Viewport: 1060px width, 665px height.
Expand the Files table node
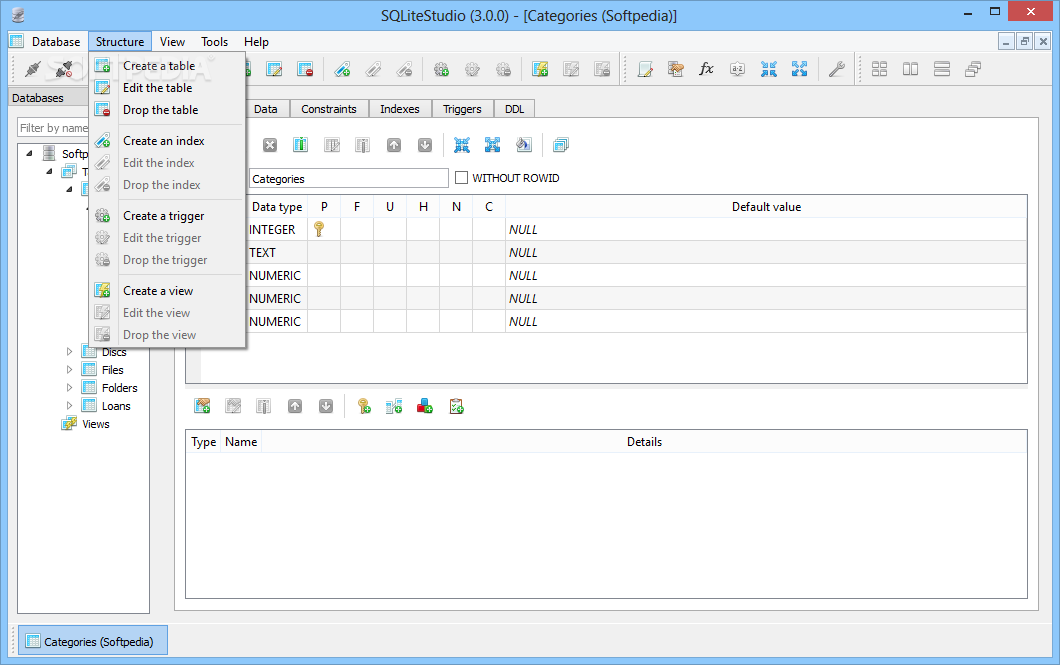(69, 370)
